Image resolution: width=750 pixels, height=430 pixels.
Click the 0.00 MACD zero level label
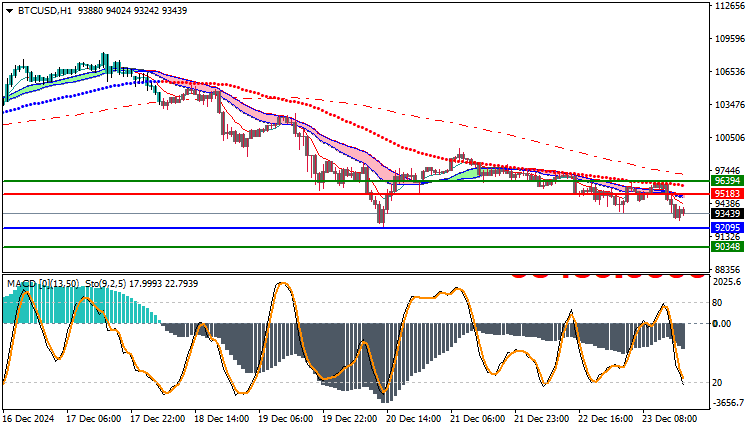[x=721, y=324]
